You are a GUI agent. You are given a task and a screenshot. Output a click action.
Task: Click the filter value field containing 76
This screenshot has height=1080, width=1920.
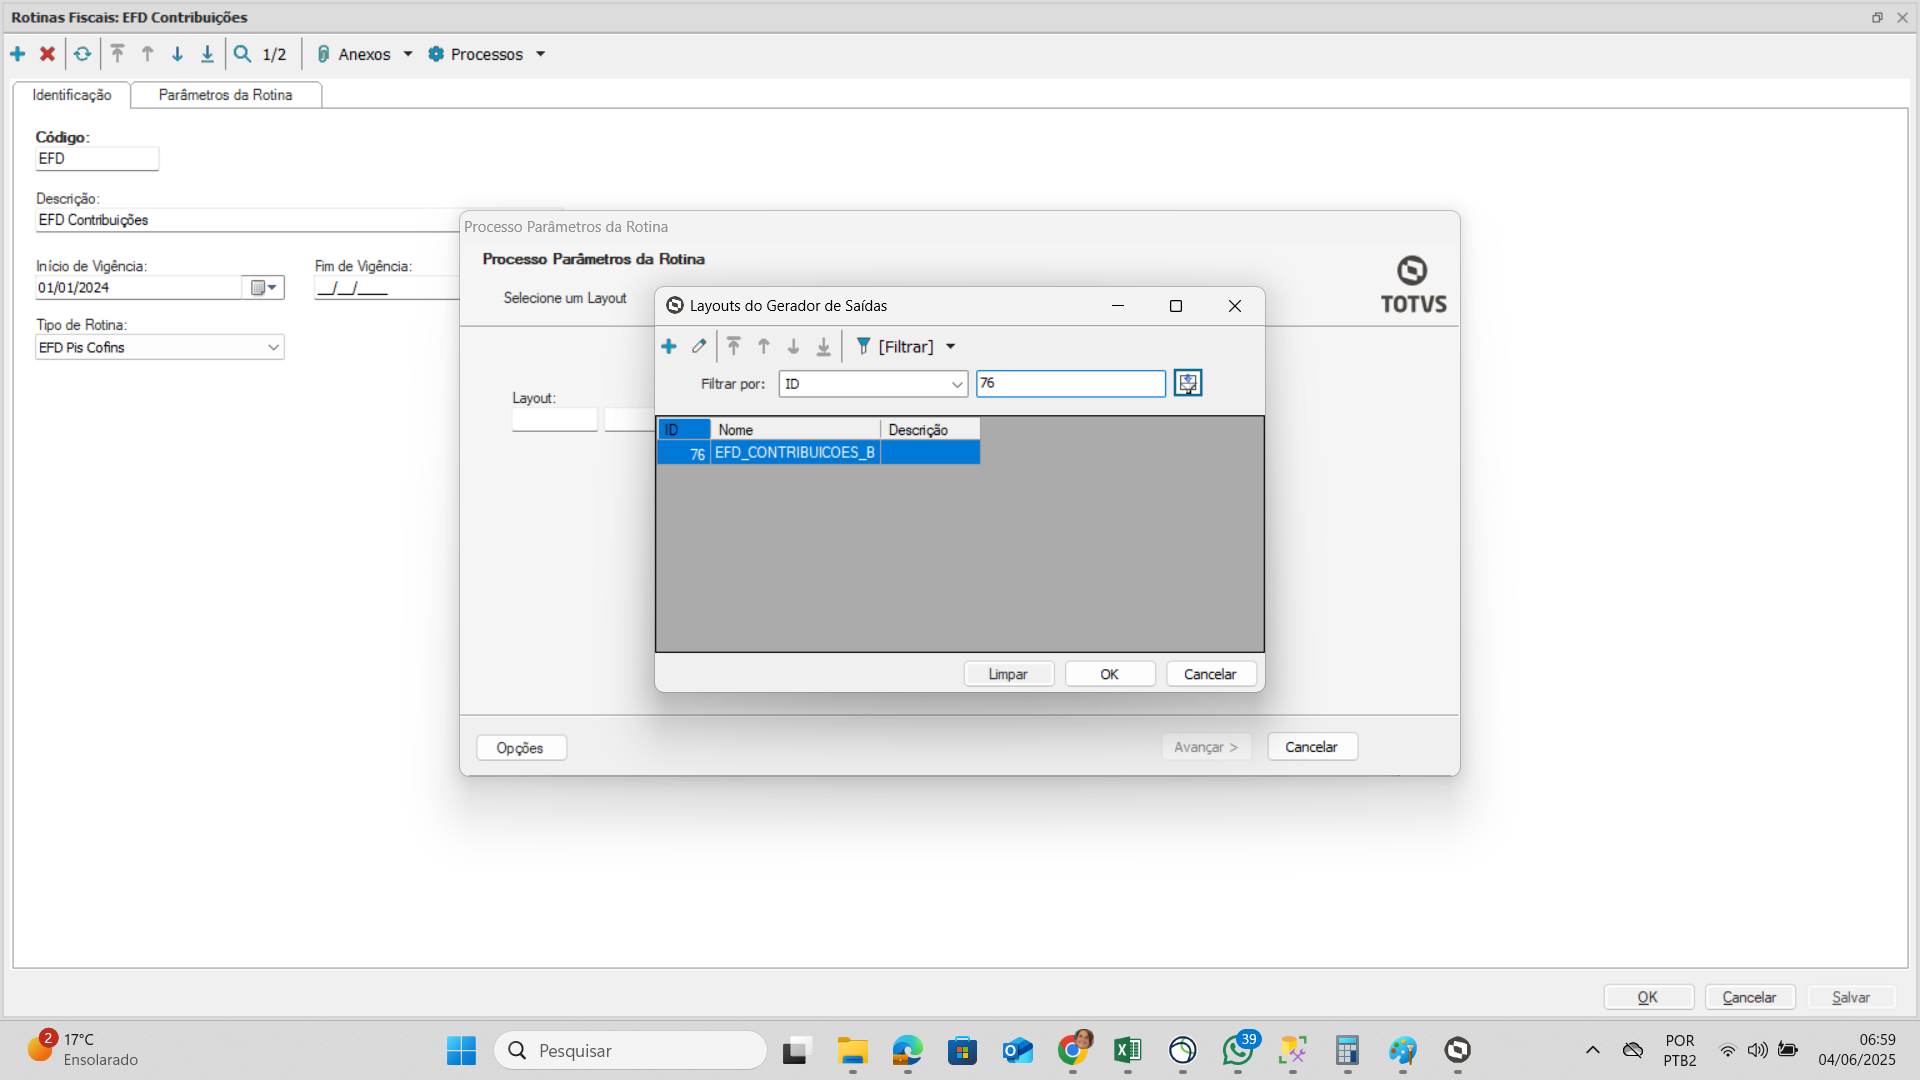[x=1070, y=384]
